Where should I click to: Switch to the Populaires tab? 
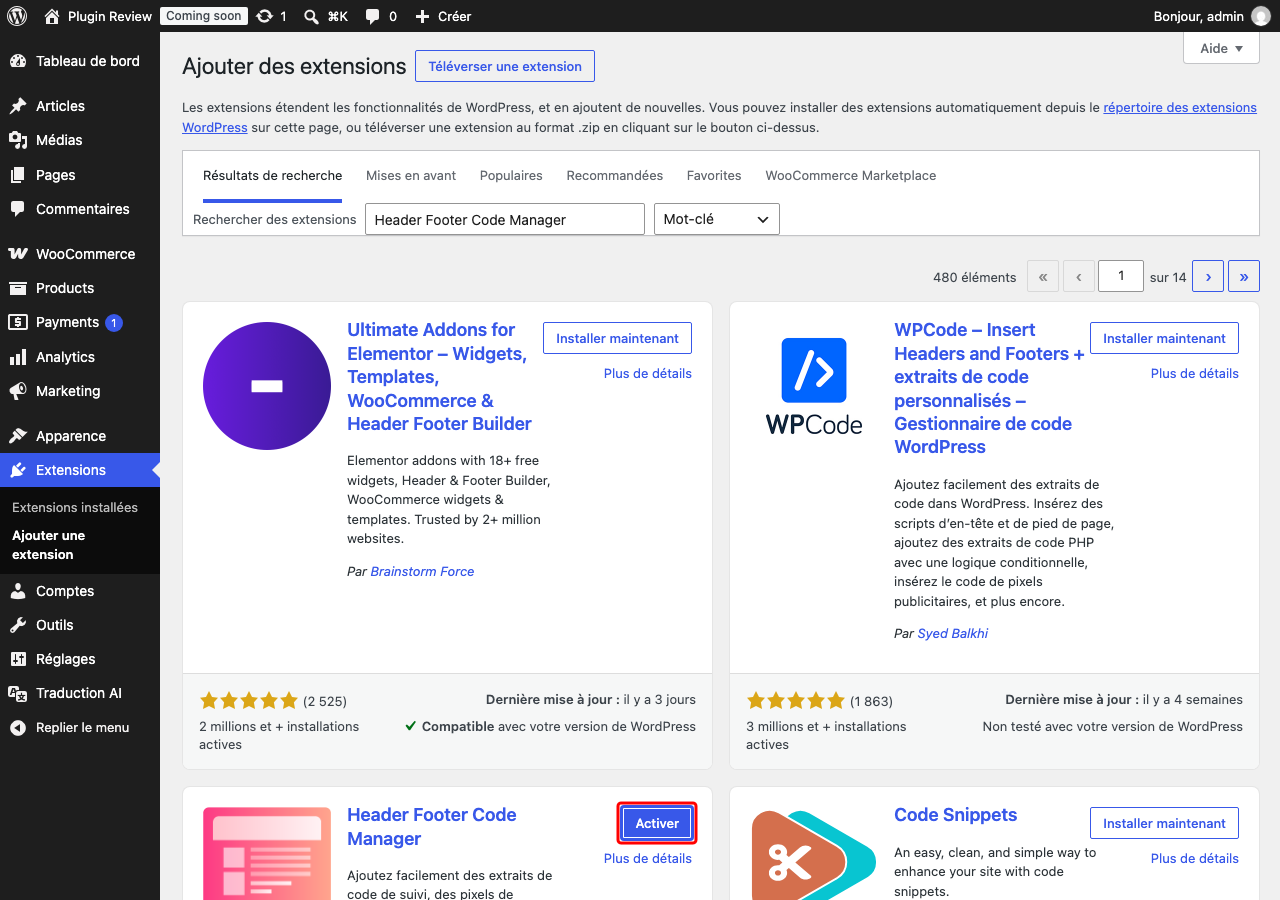point(511,176)
